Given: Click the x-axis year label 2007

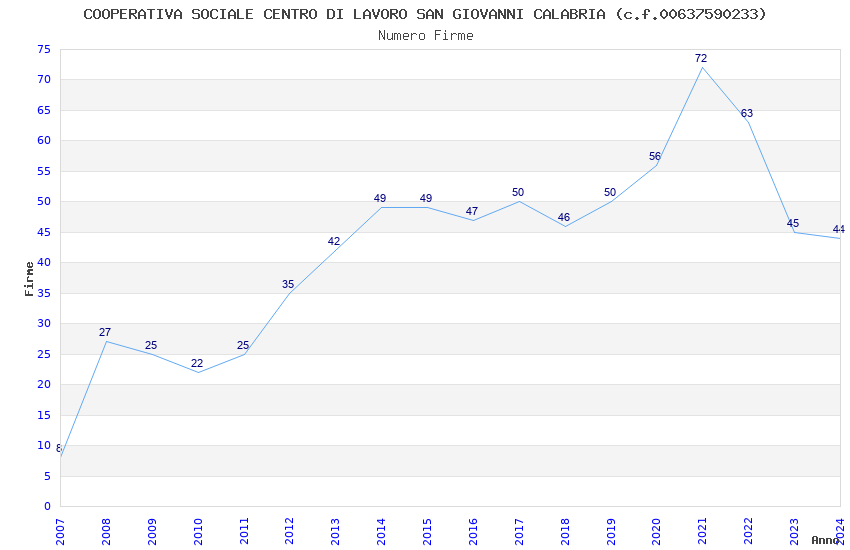Looking at the screenshot, I should 60,532.
